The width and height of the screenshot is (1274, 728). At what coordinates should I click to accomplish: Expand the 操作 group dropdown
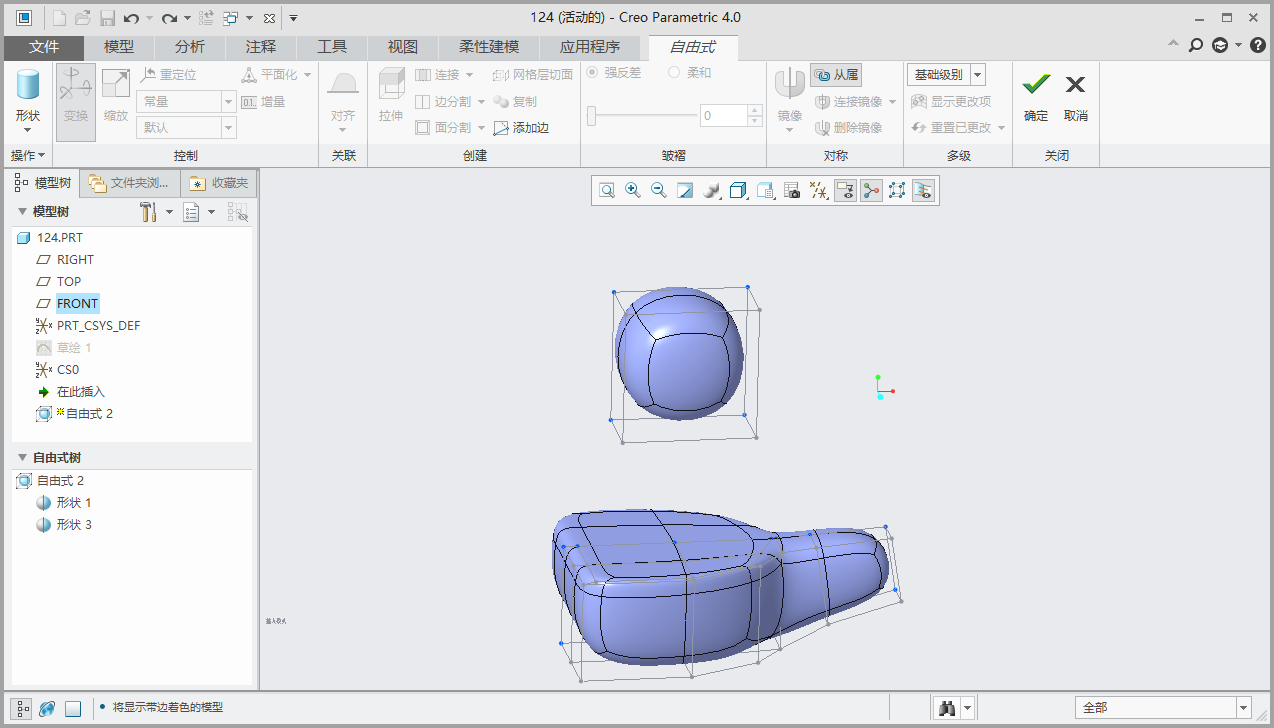tap(27, 156)
